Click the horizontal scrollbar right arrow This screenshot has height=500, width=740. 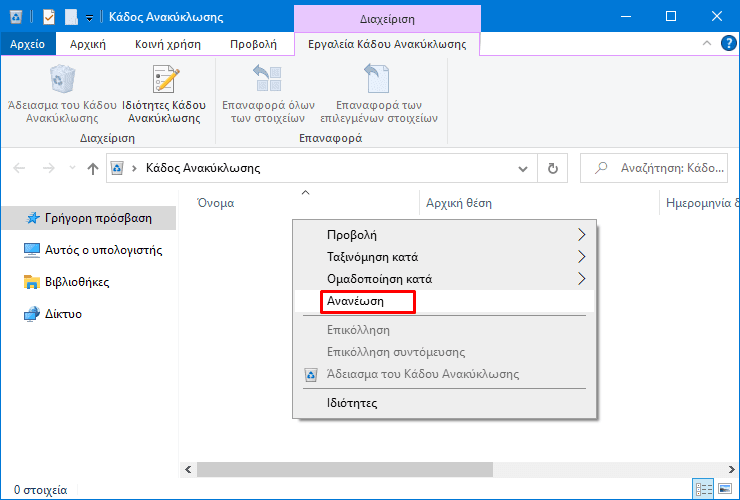click(x=732, y=469)
